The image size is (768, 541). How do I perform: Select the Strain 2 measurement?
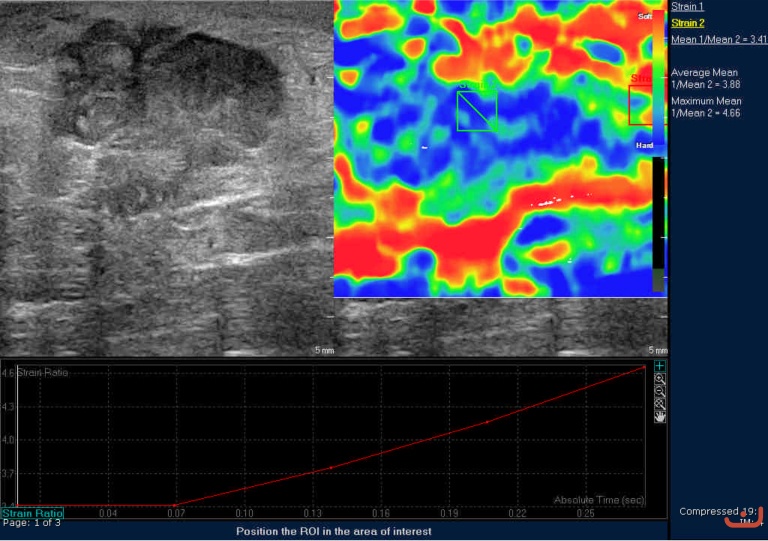coord(687,23)
